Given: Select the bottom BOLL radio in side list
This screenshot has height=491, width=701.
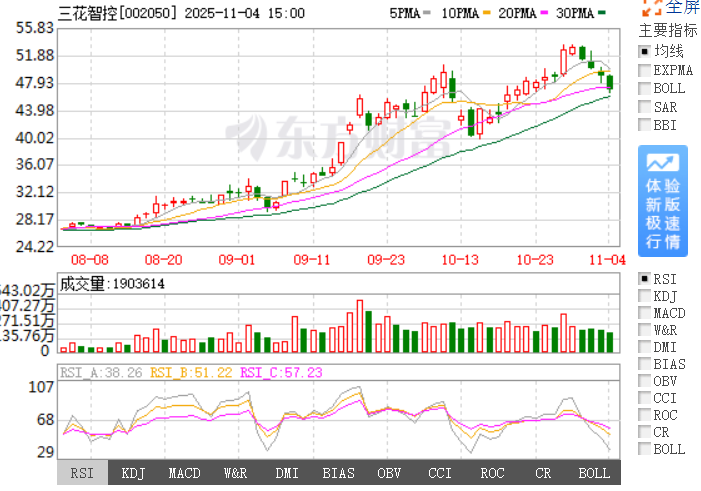Looking at the screenshot, I should pos(644,449).
